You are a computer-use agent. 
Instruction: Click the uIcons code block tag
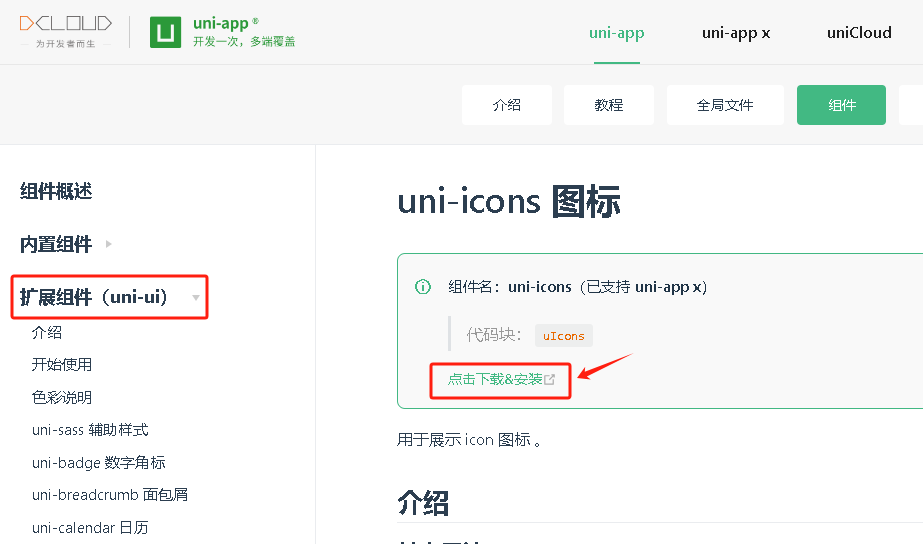click(x=563, y=336)
